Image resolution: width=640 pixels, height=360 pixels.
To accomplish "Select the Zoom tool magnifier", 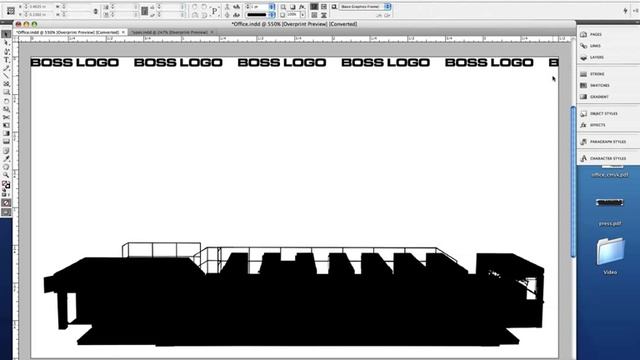I will click(6, 175).
